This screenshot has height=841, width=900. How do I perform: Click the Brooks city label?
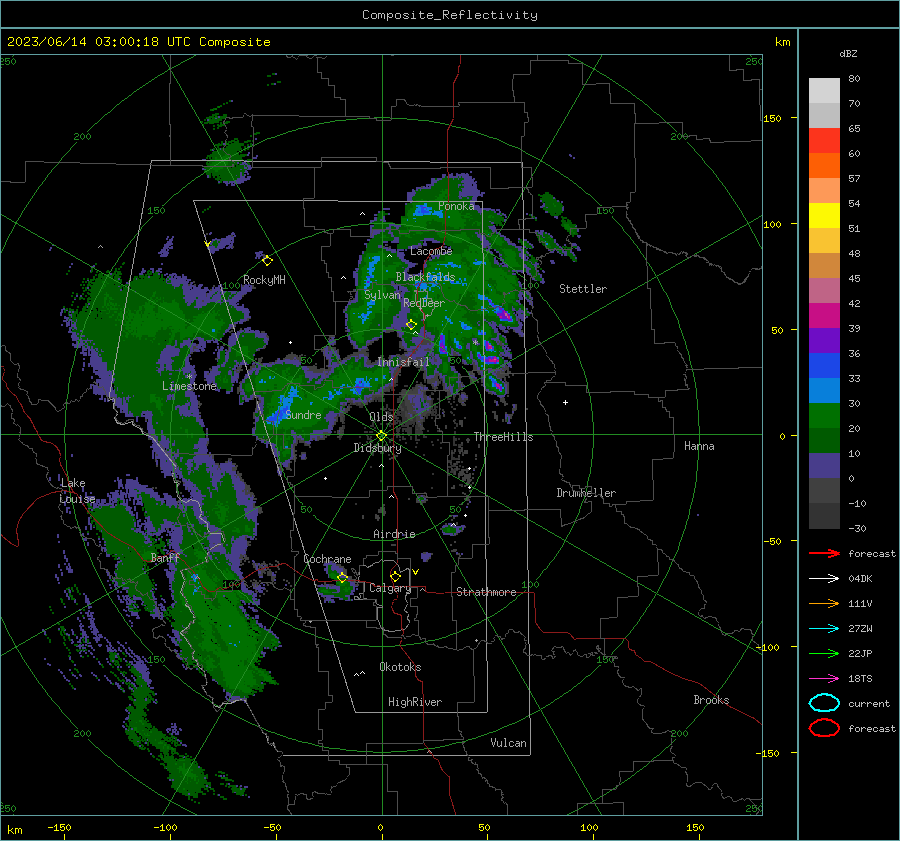point(711,700)
